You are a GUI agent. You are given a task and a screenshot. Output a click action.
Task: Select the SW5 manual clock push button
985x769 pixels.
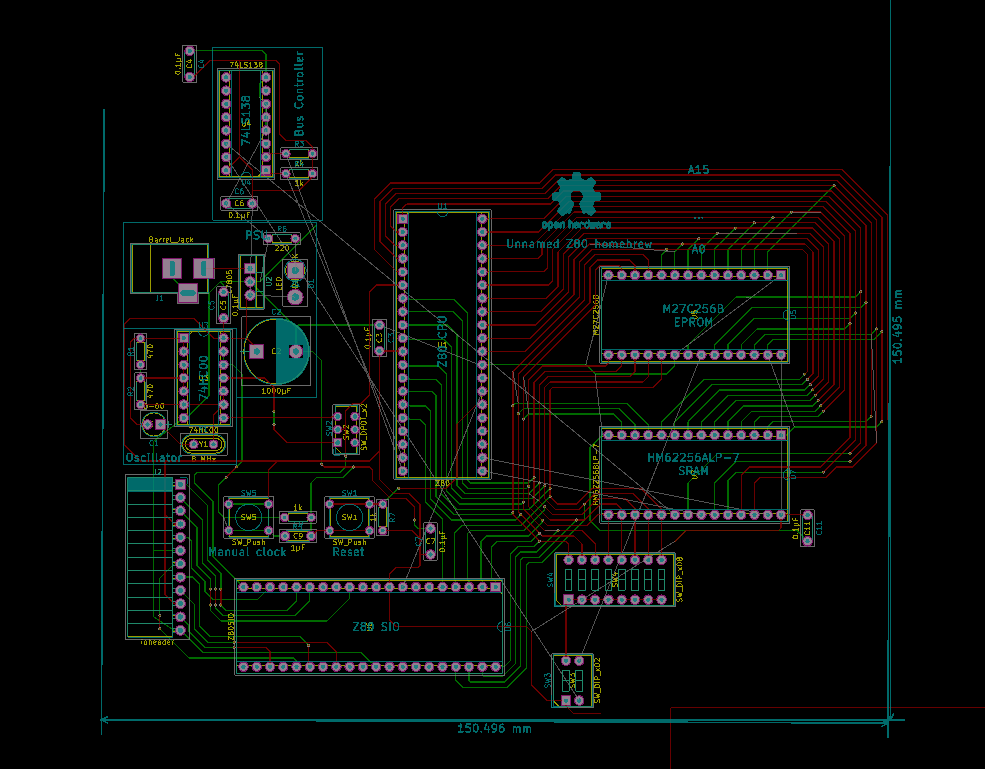coord(249,517)
